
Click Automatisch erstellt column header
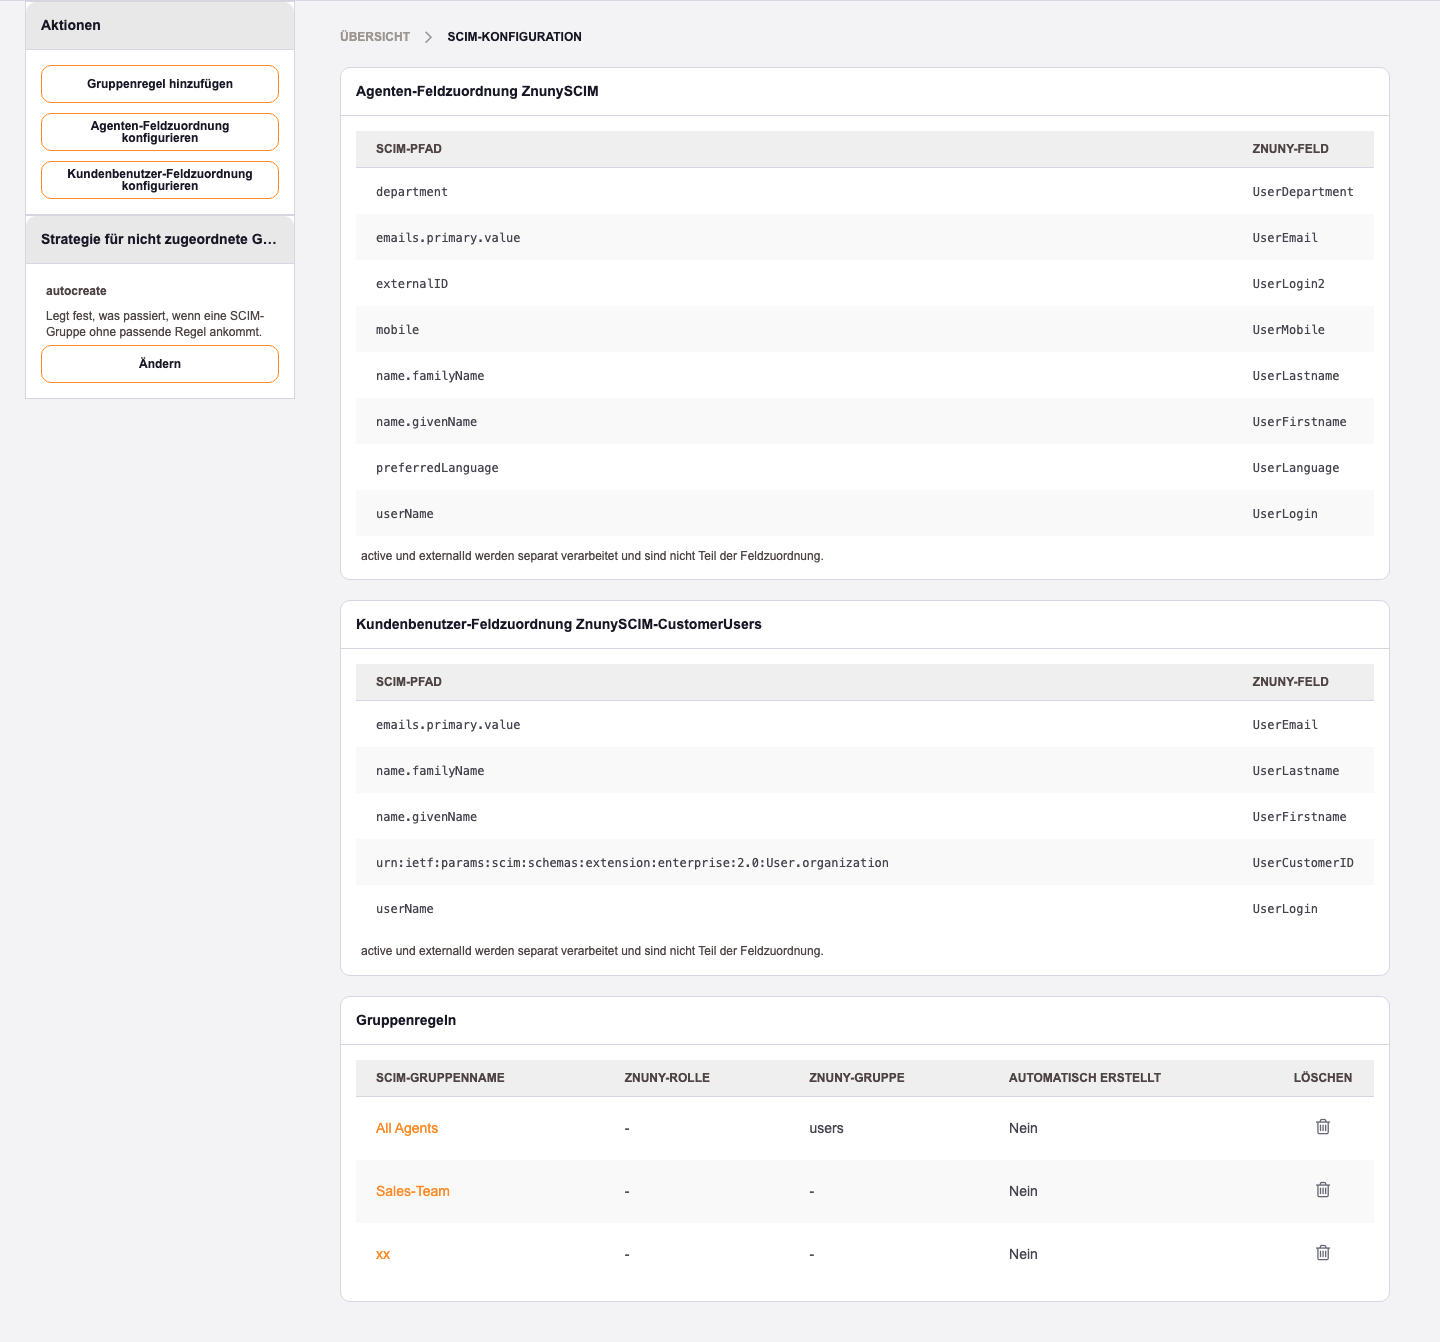(1085, 1078)
